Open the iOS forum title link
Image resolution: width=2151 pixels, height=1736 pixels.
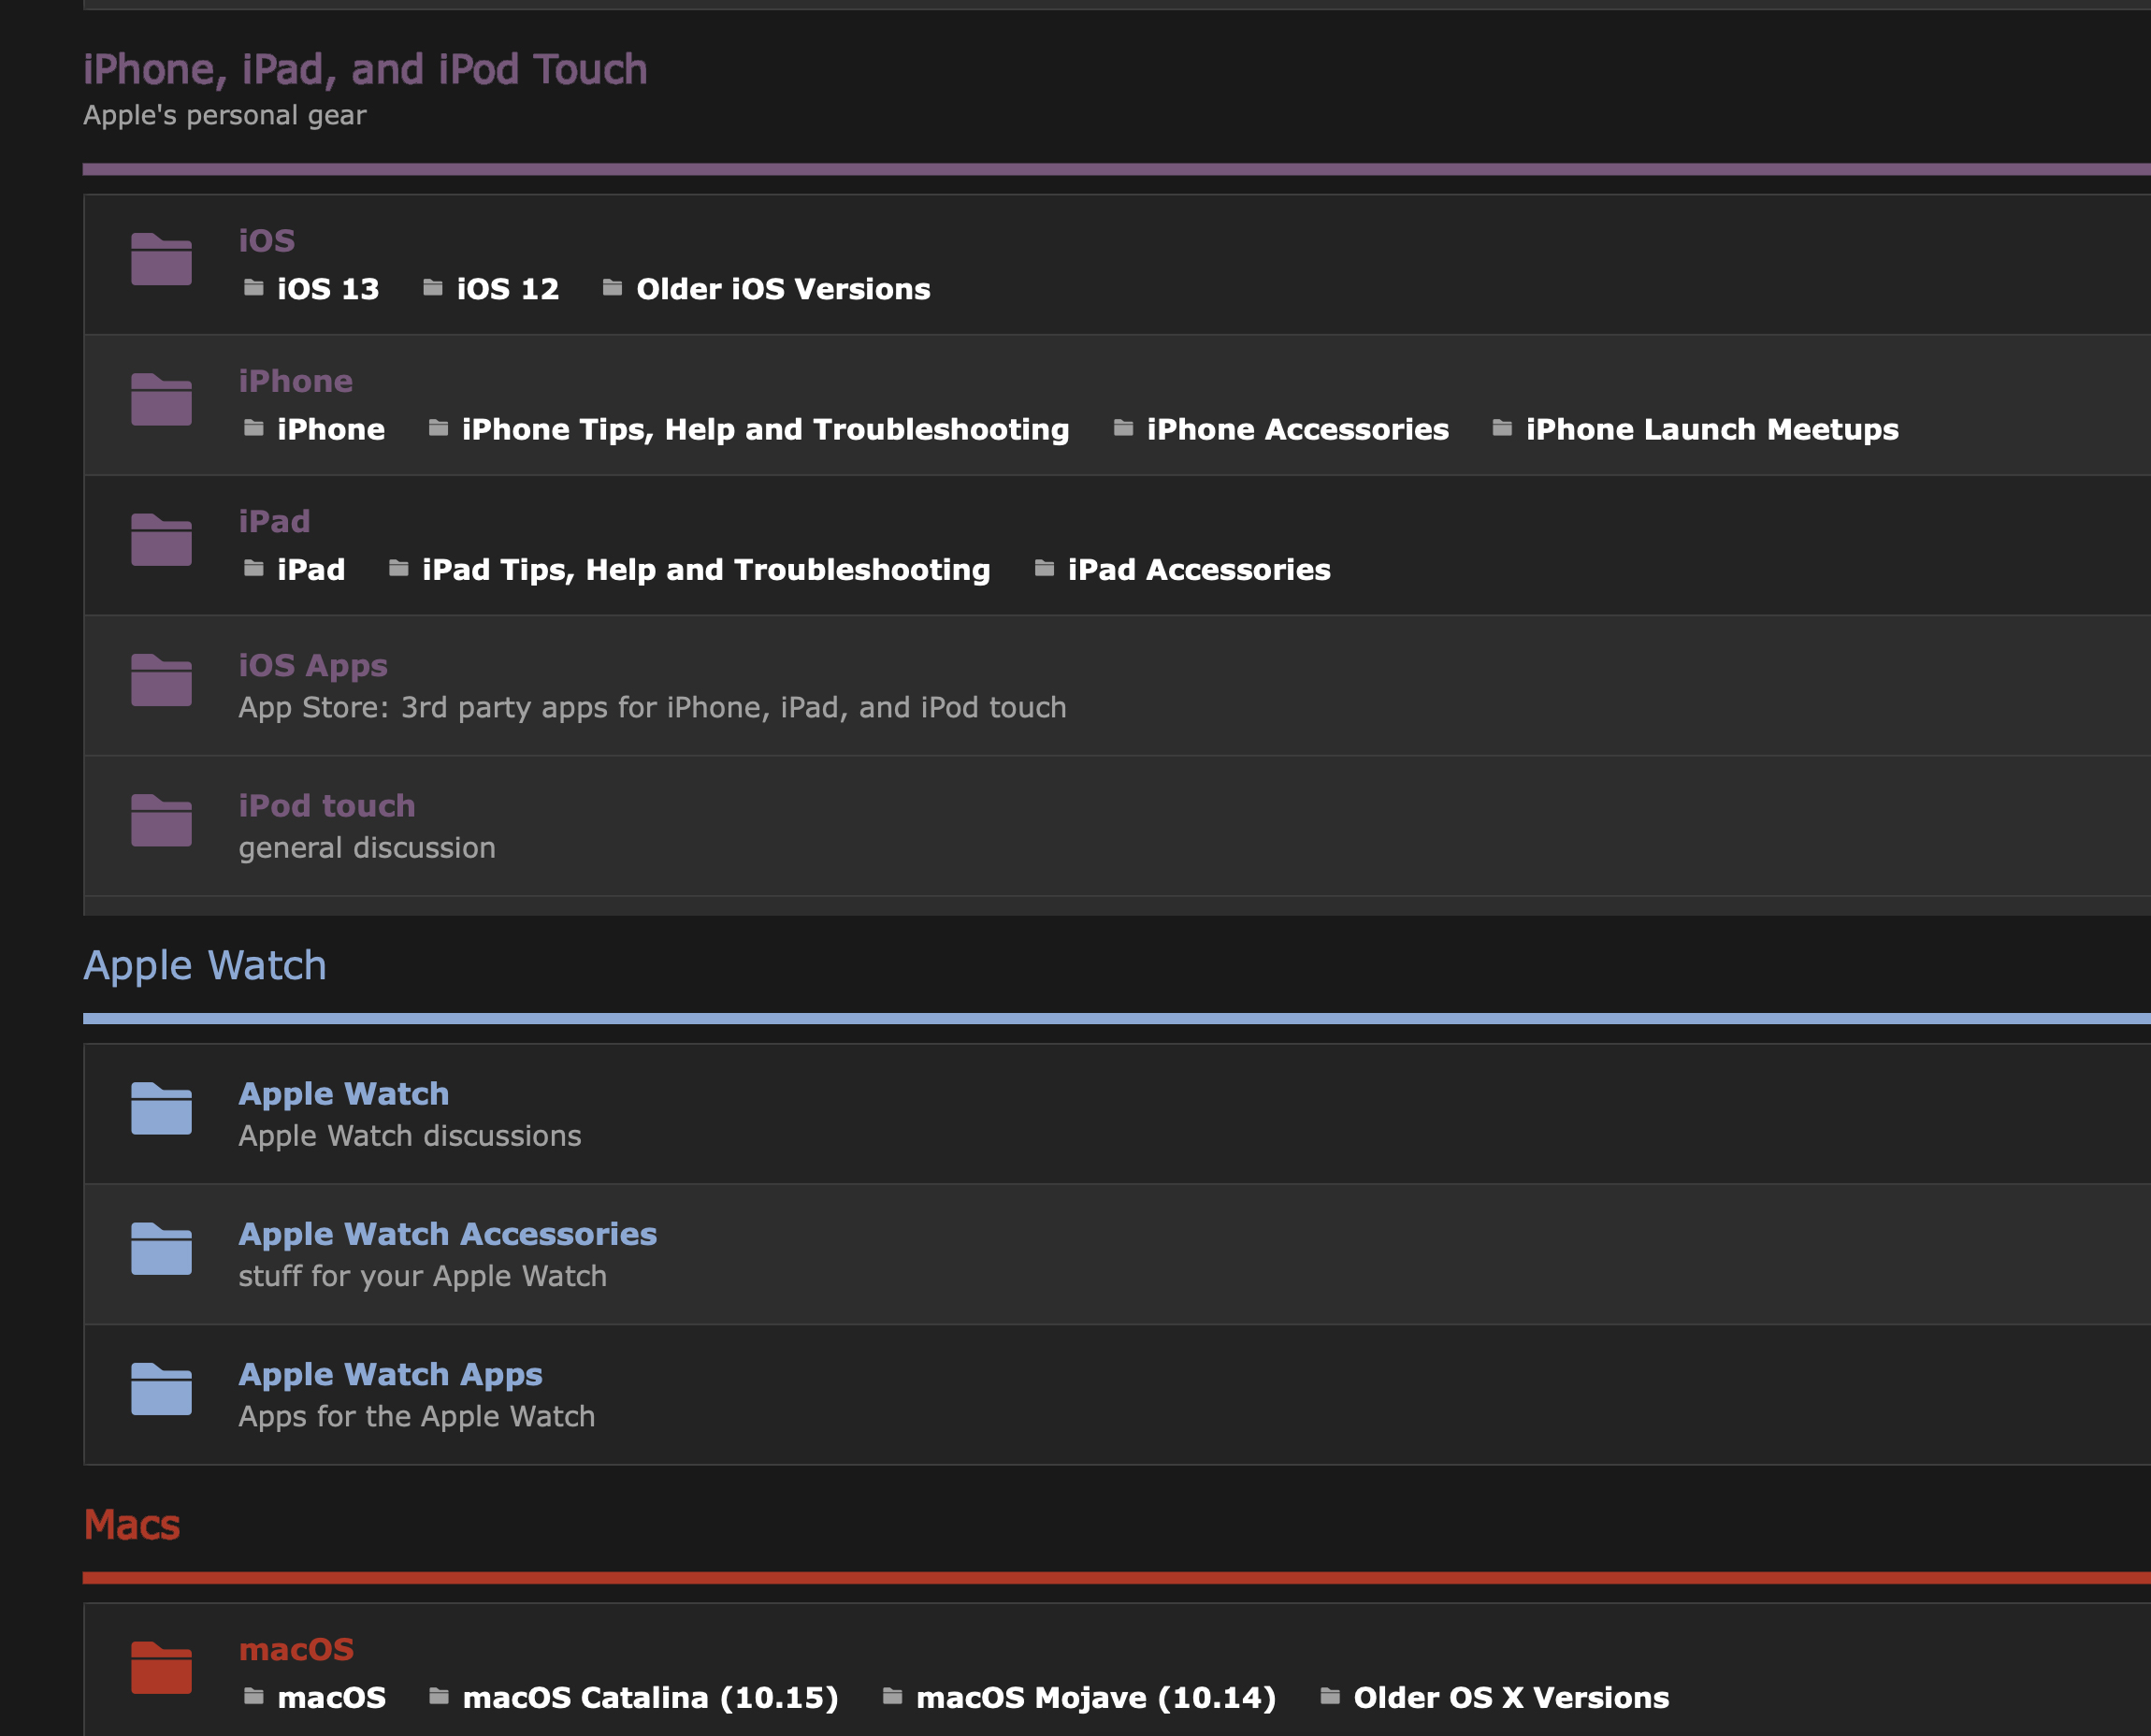[x=267, y=240]
